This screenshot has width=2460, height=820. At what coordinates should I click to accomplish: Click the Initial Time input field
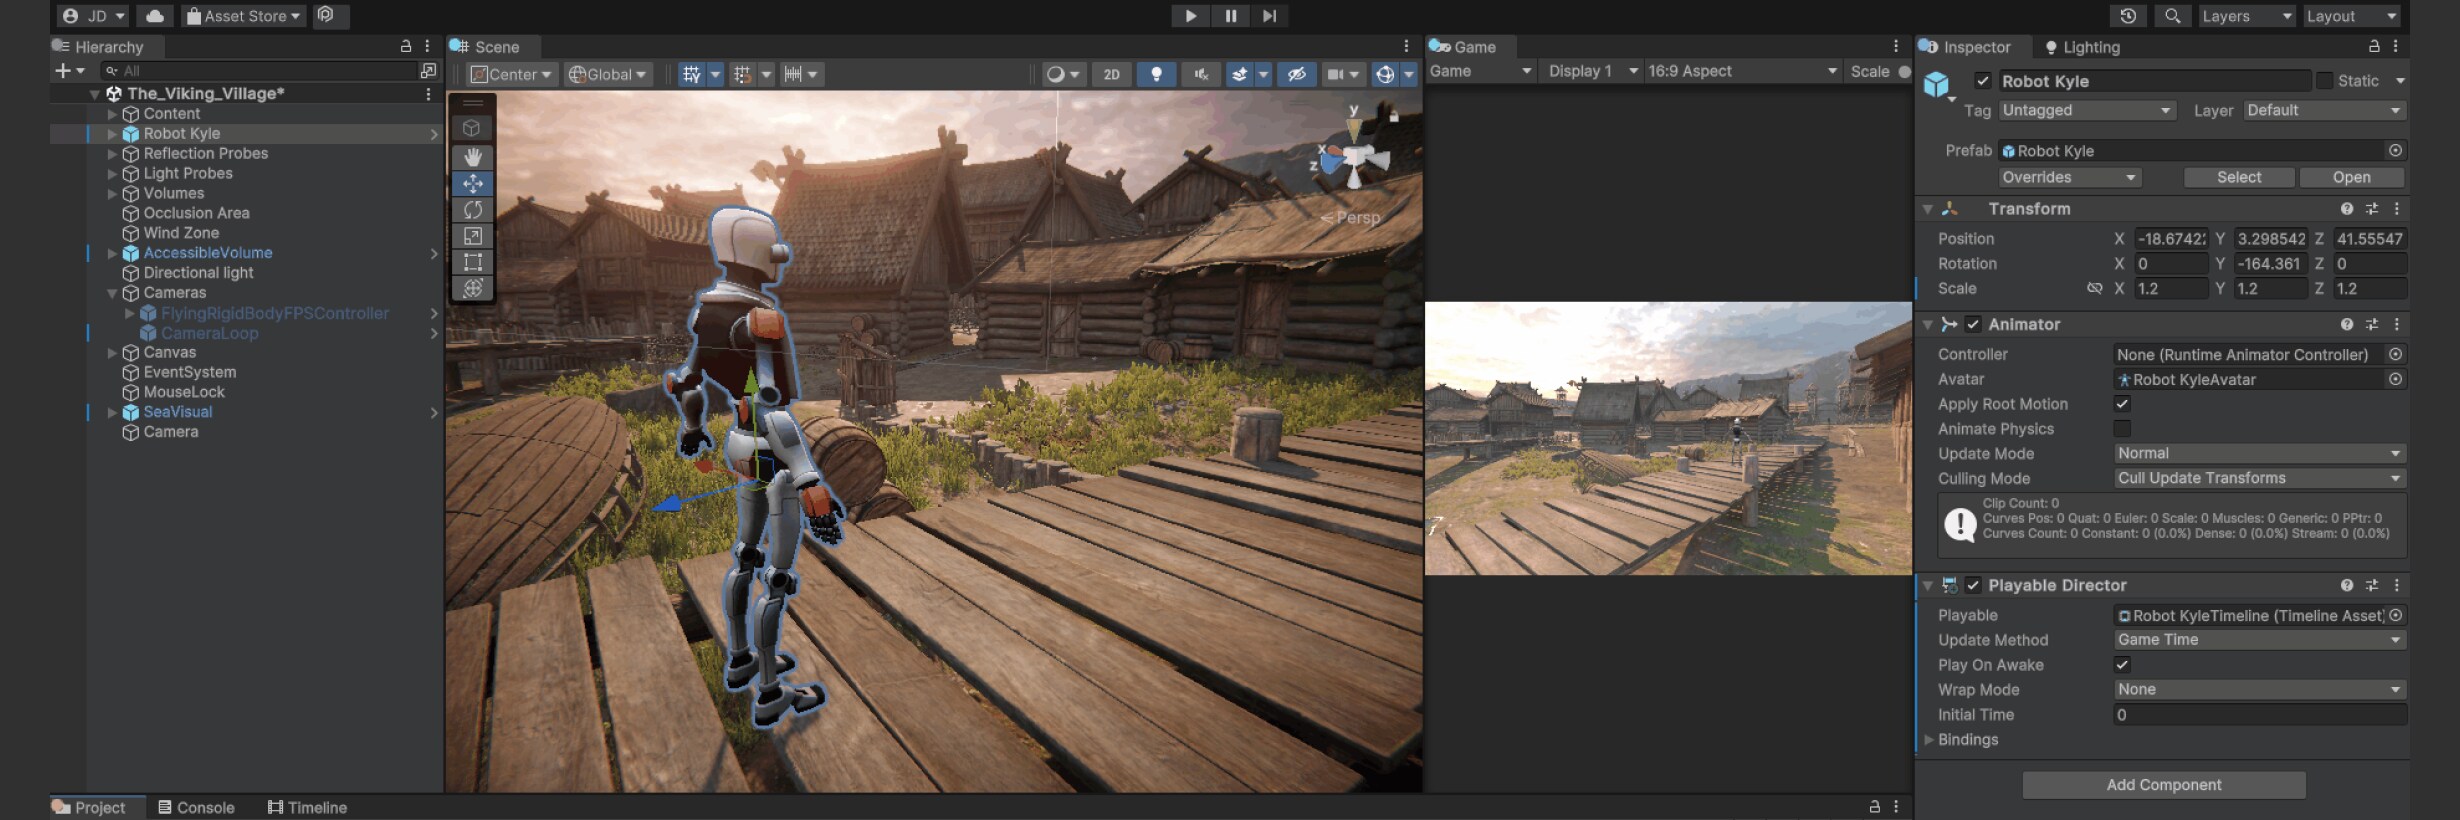2258,715
